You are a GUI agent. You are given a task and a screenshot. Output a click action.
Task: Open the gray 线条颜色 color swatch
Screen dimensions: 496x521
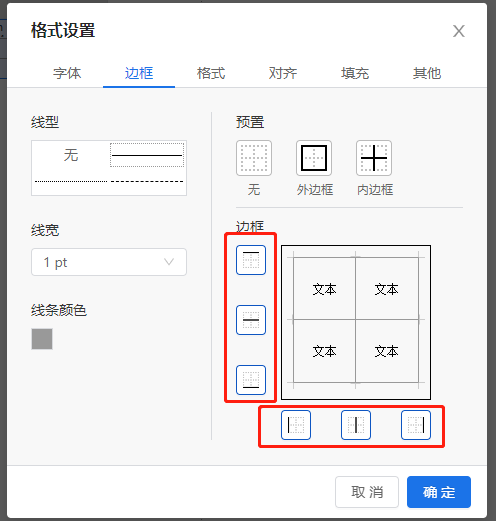coord(42,339)
